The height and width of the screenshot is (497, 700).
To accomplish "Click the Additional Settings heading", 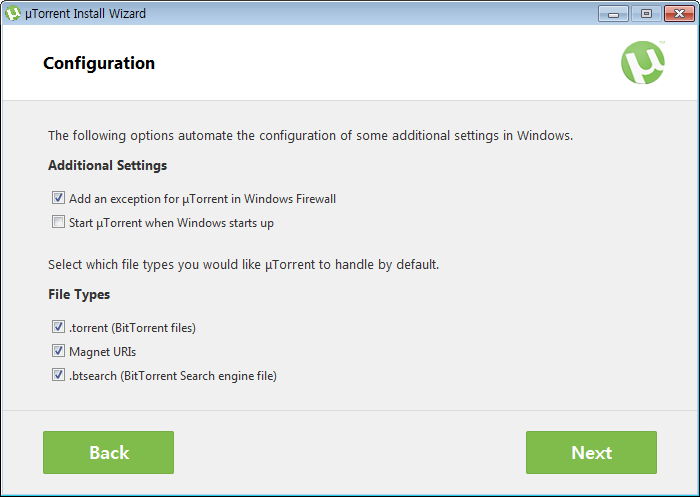I will 108,166.
